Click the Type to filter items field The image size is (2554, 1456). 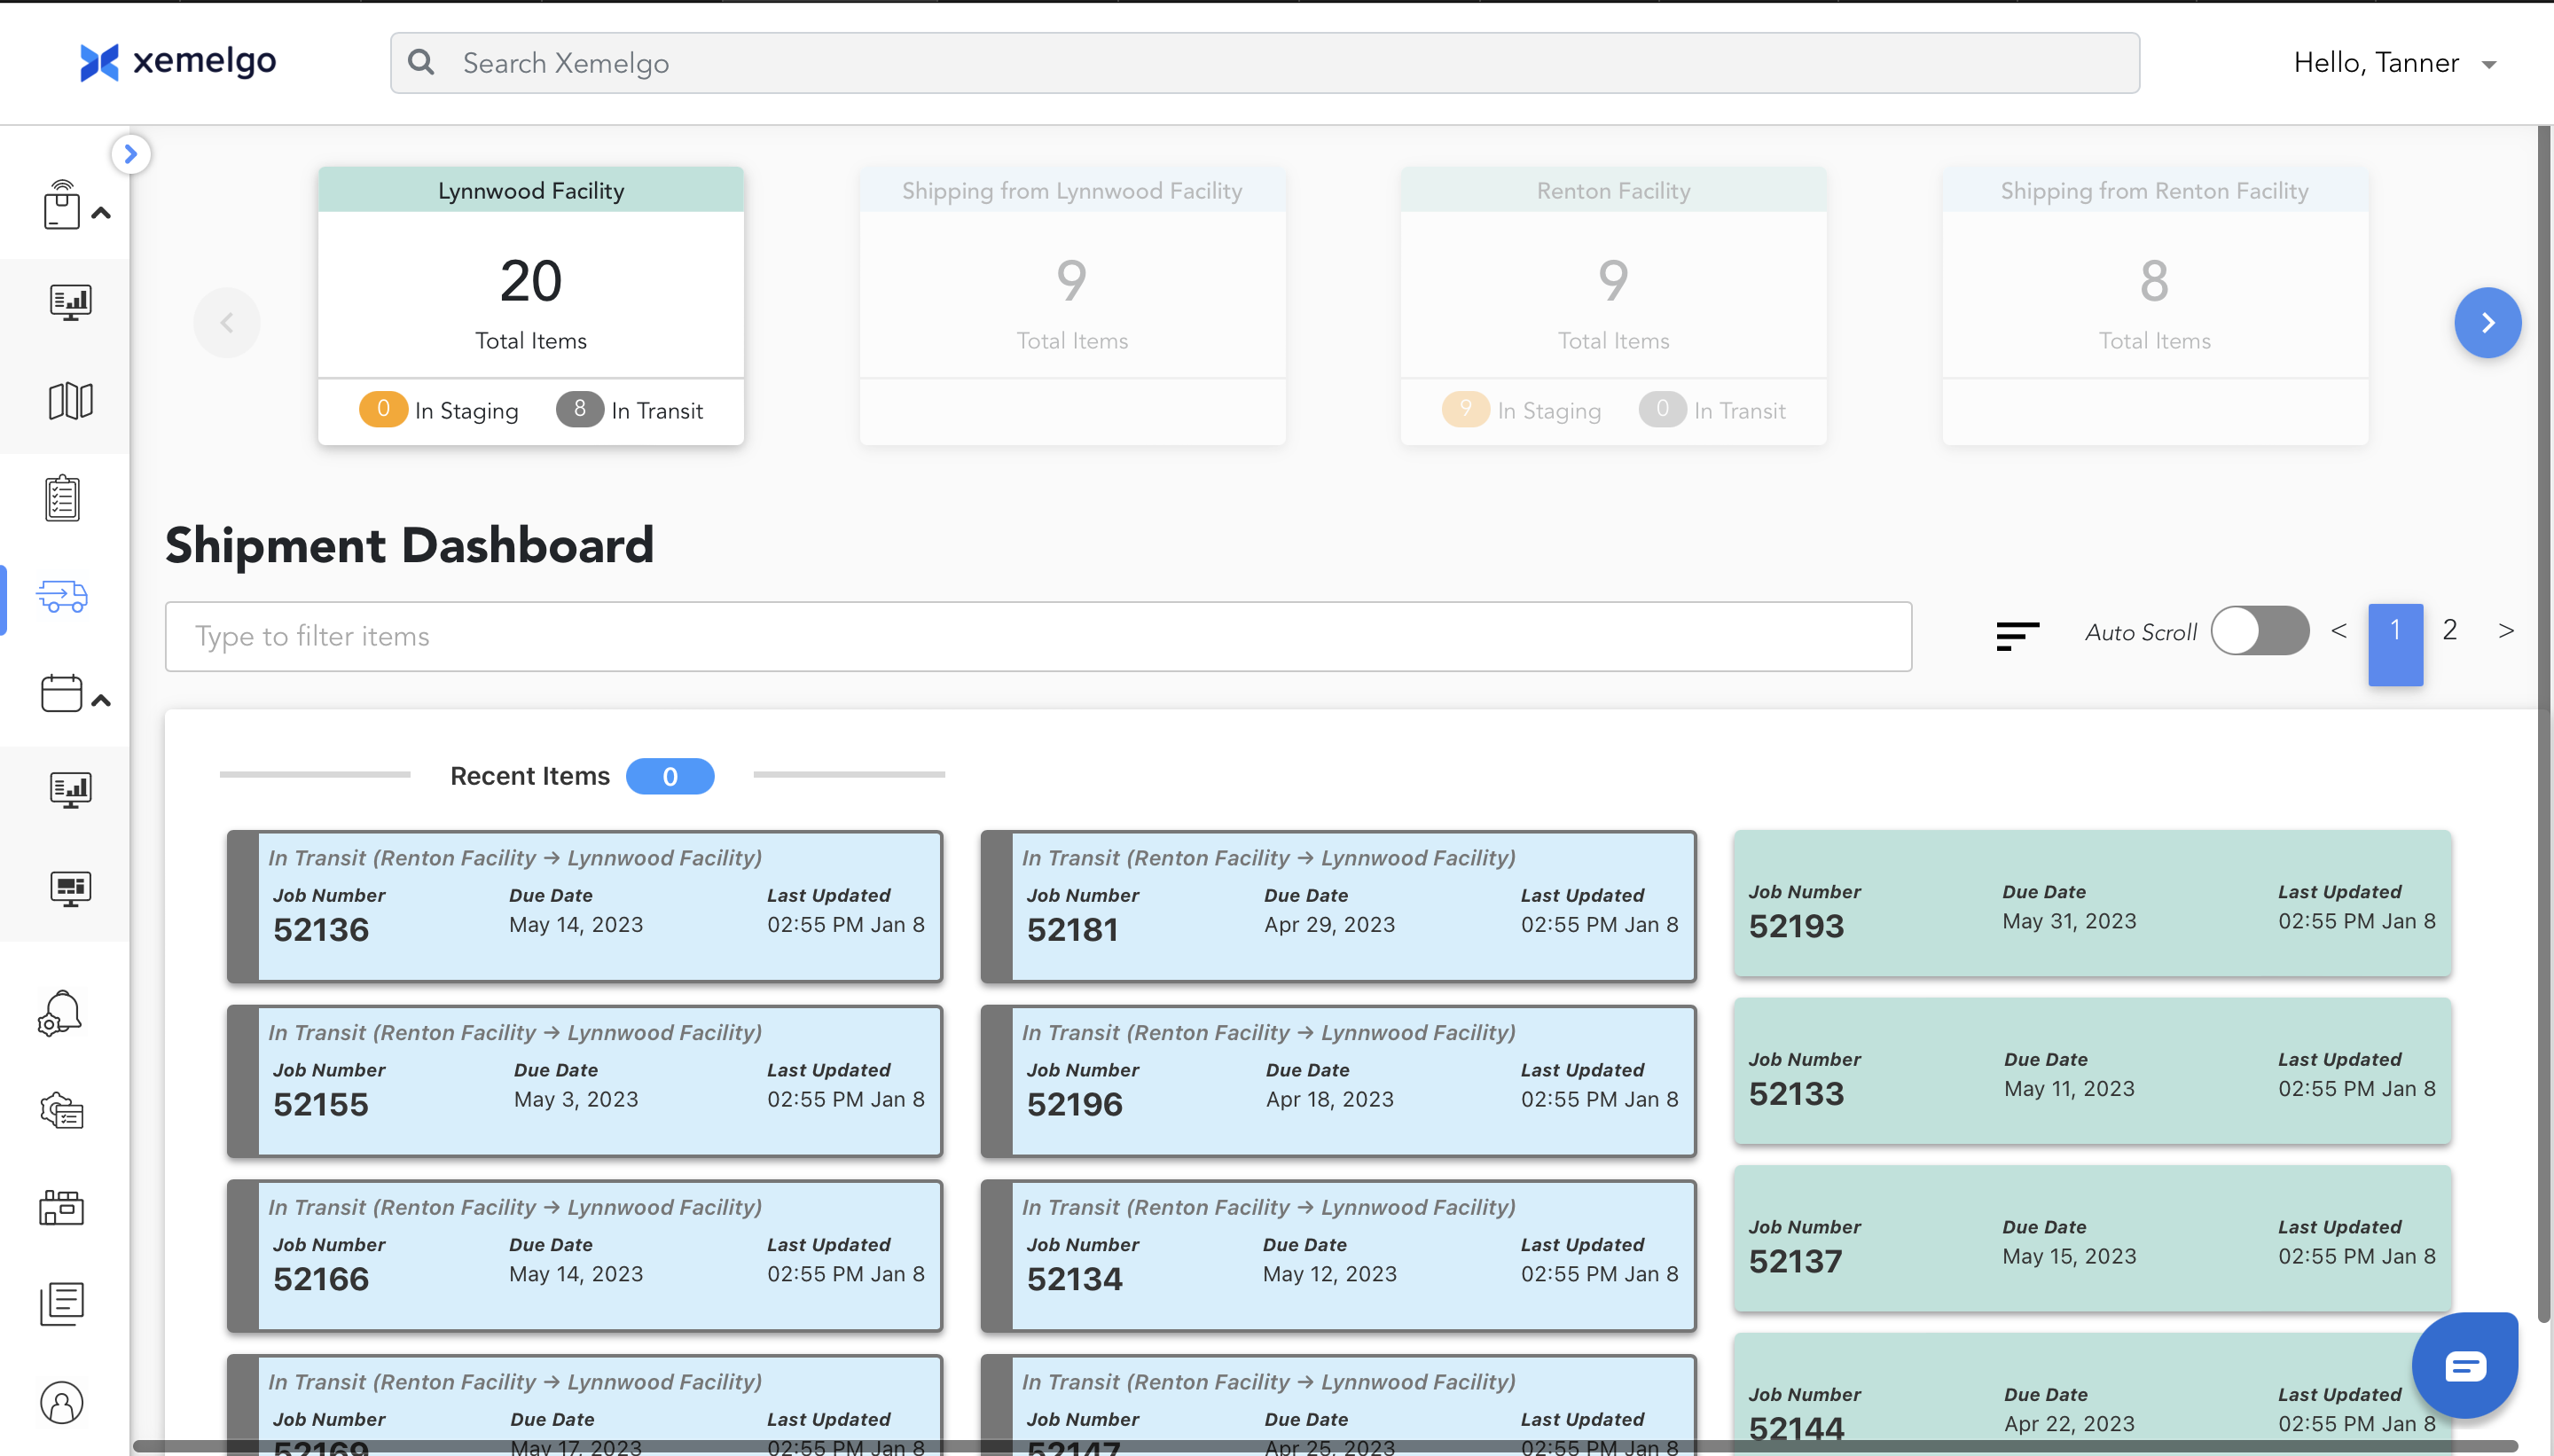pos(1037,636)
